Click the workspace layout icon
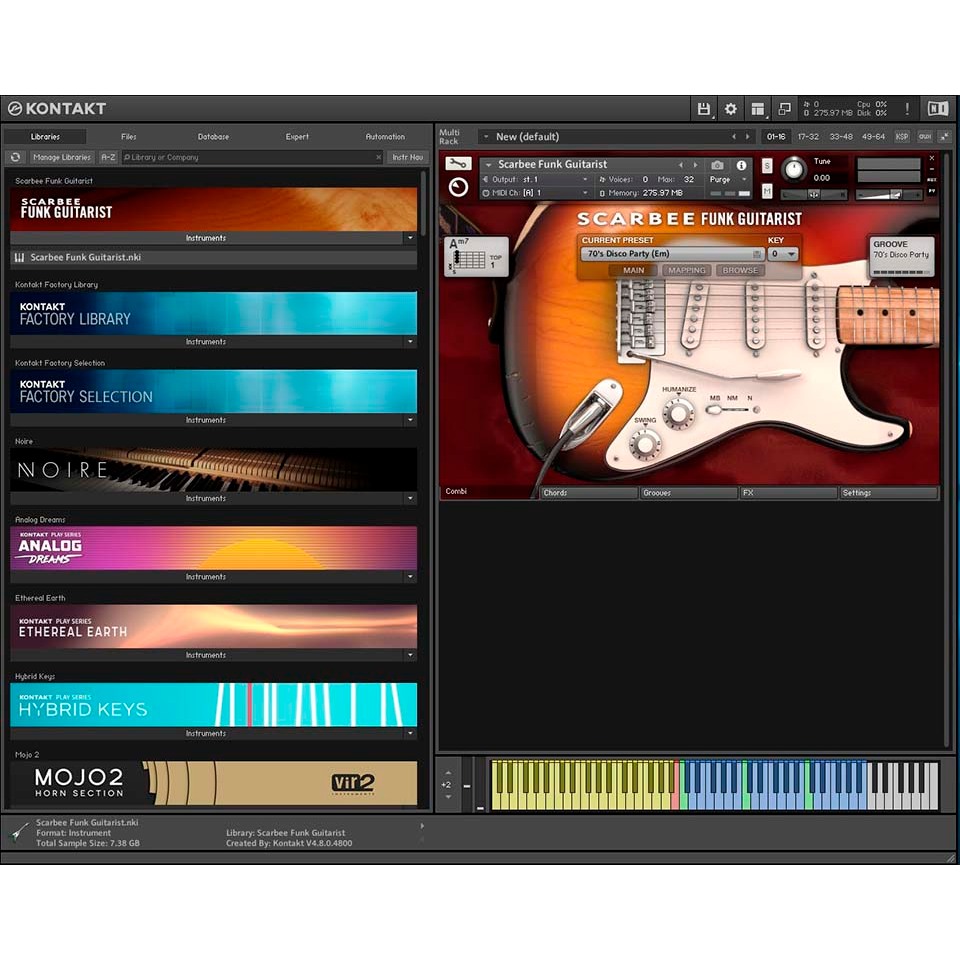The width and height of the screenshot is (960, 960). coord(758,109)
